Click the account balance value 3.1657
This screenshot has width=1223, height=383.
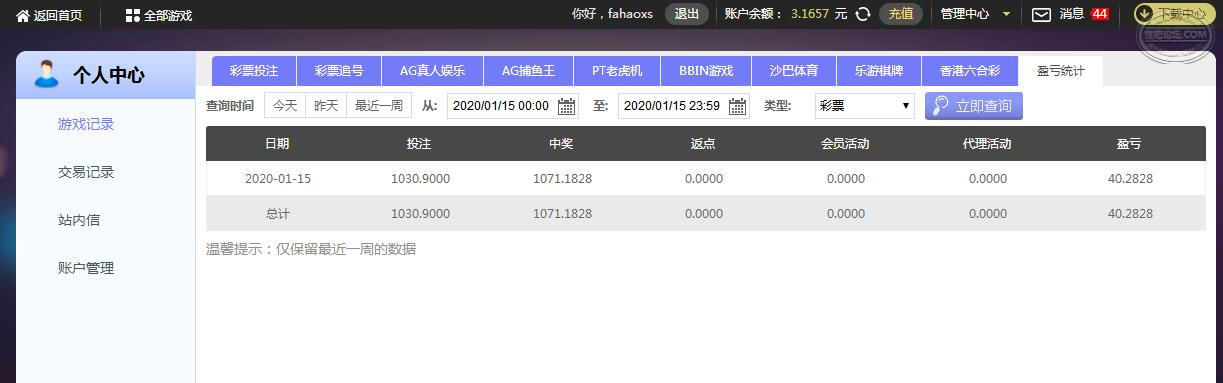pyautogui.click(x=809, y=14)
